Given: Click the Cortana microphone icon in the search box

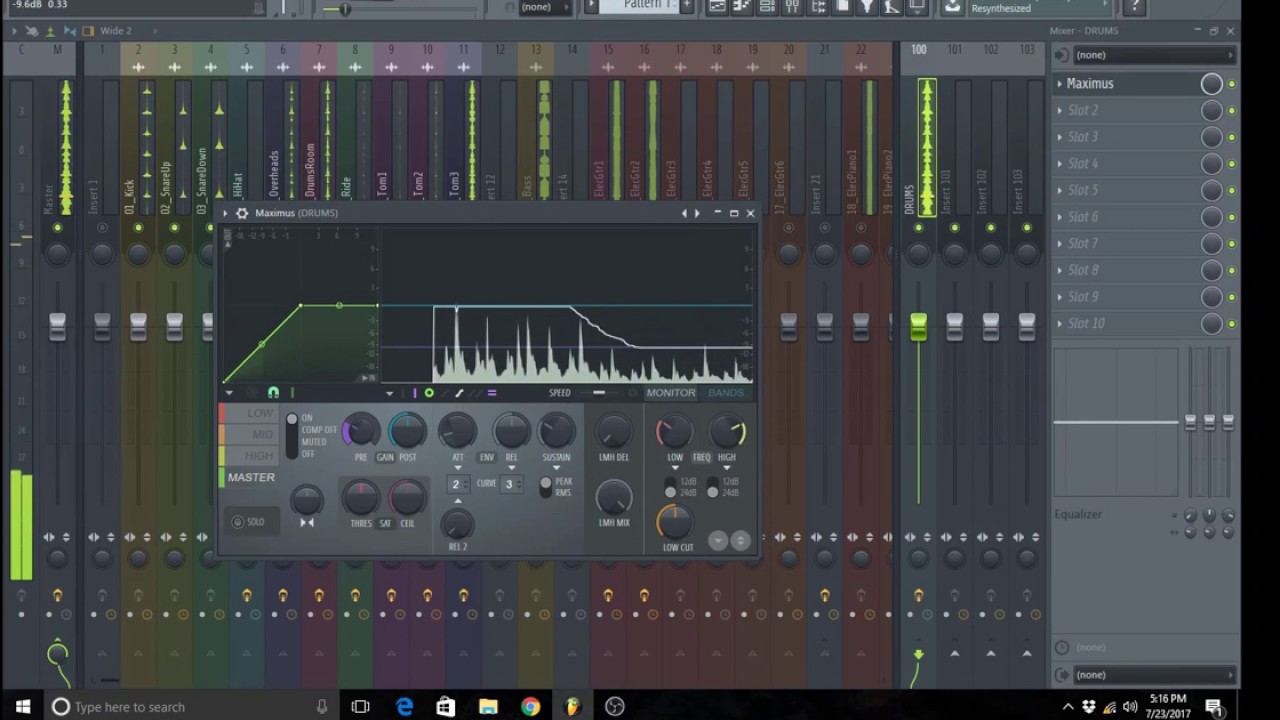Looking at the screenshot, I should 322,707.
